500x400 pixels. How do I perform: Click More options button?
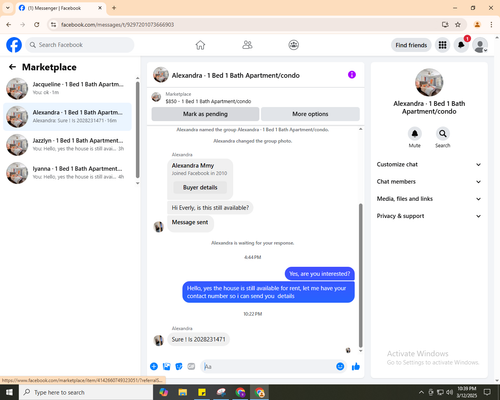pos(310,114)
